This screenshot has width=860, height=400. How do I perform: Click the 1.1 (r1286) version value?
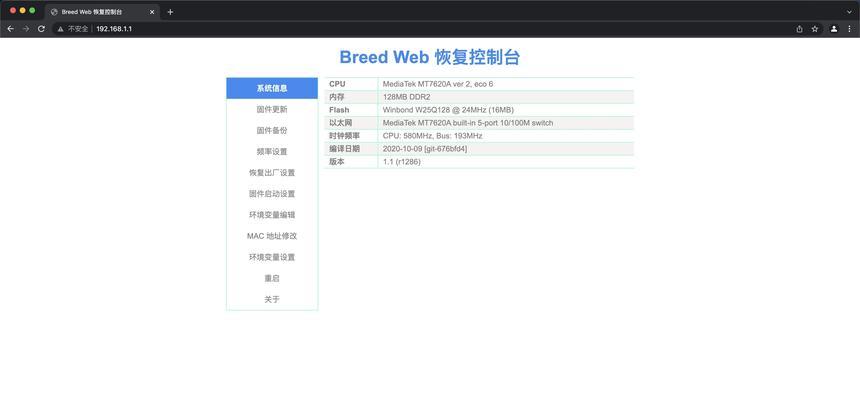[401, 162]
